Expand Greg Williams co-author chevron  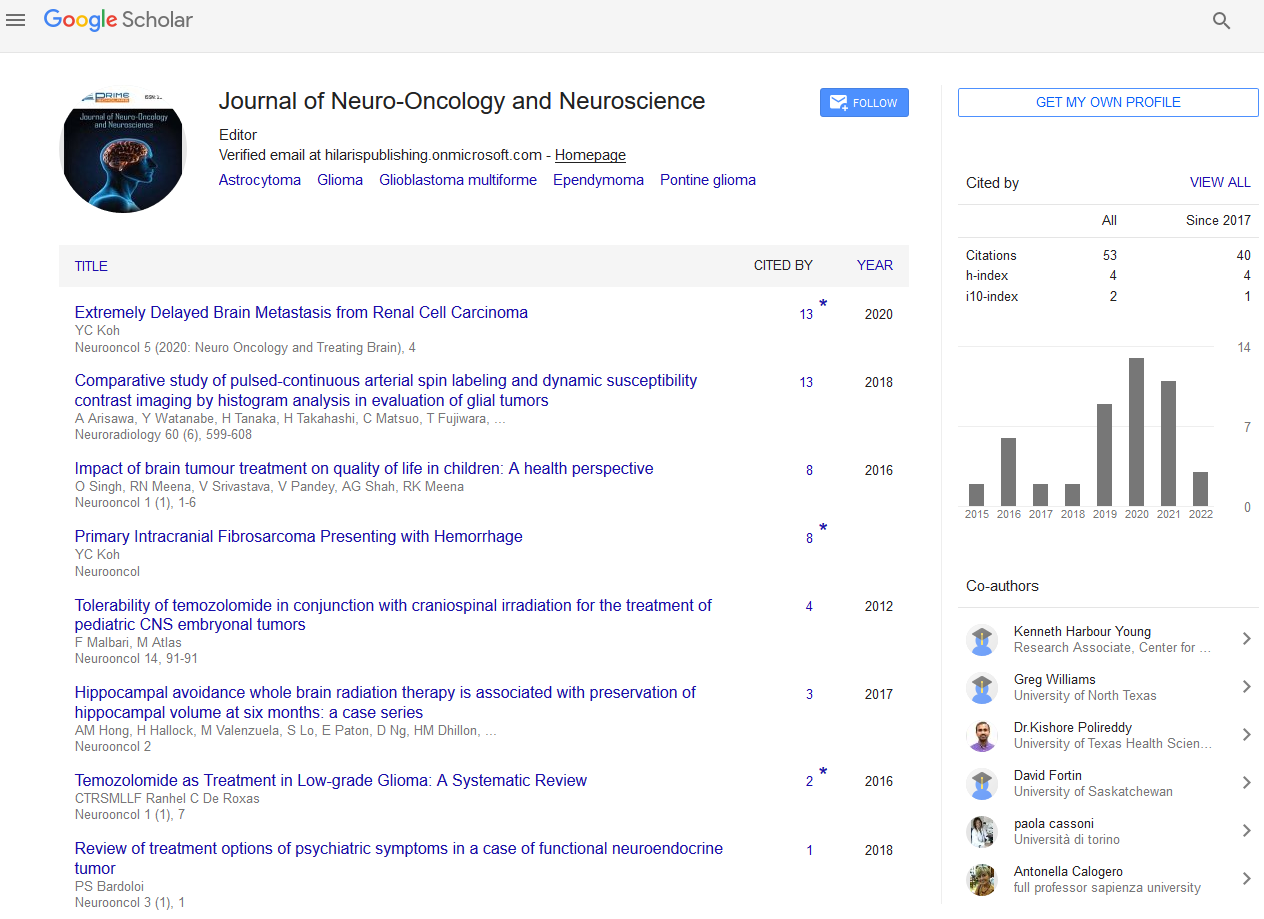tap(1246, 687)
